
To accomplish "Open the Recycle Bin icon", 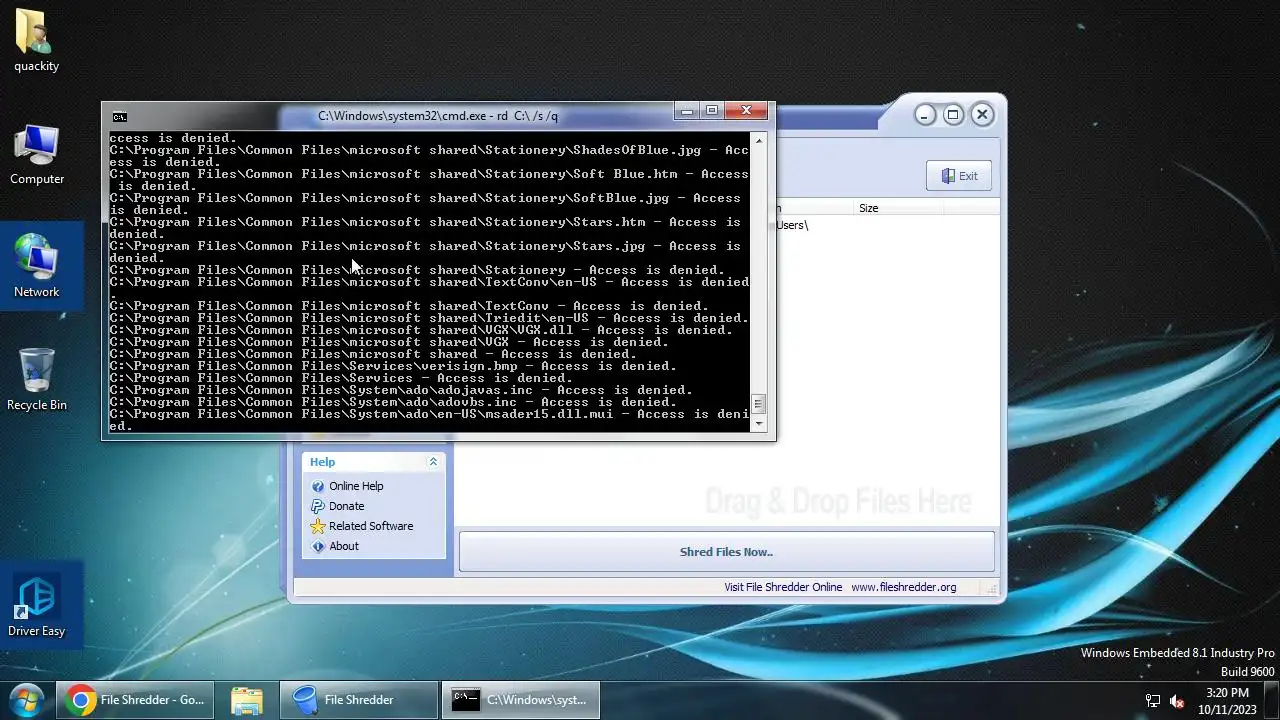I will [37, 380].
